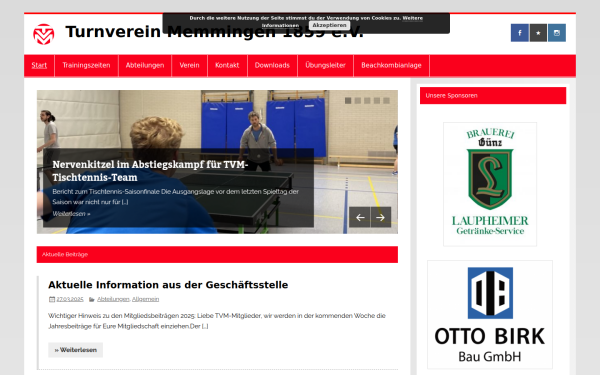The width and height of the screenshot is (600, 375).
Task: Click the post date 27.03.2025
Action: coord(70,299)
